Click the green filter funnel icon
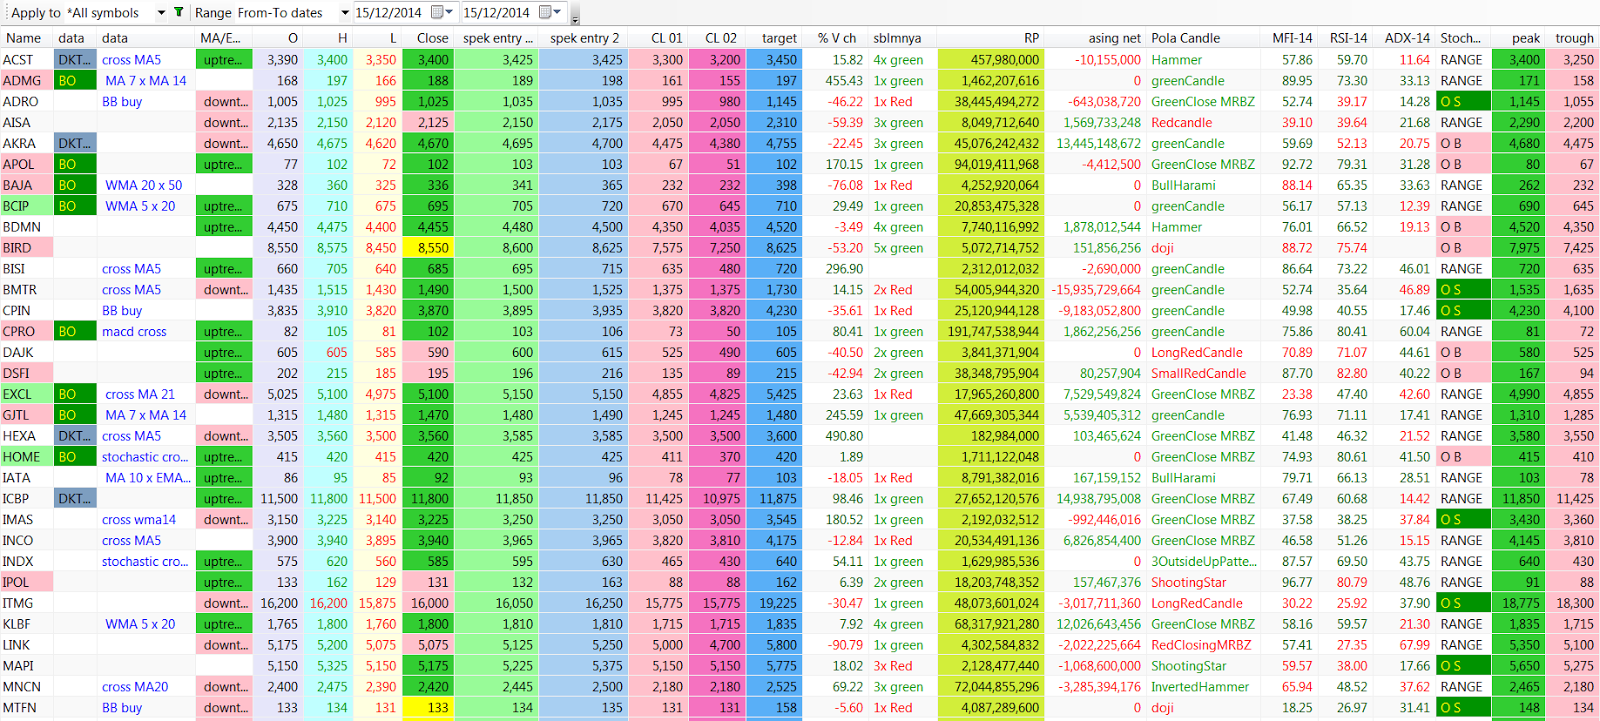 tap(179, 12)
